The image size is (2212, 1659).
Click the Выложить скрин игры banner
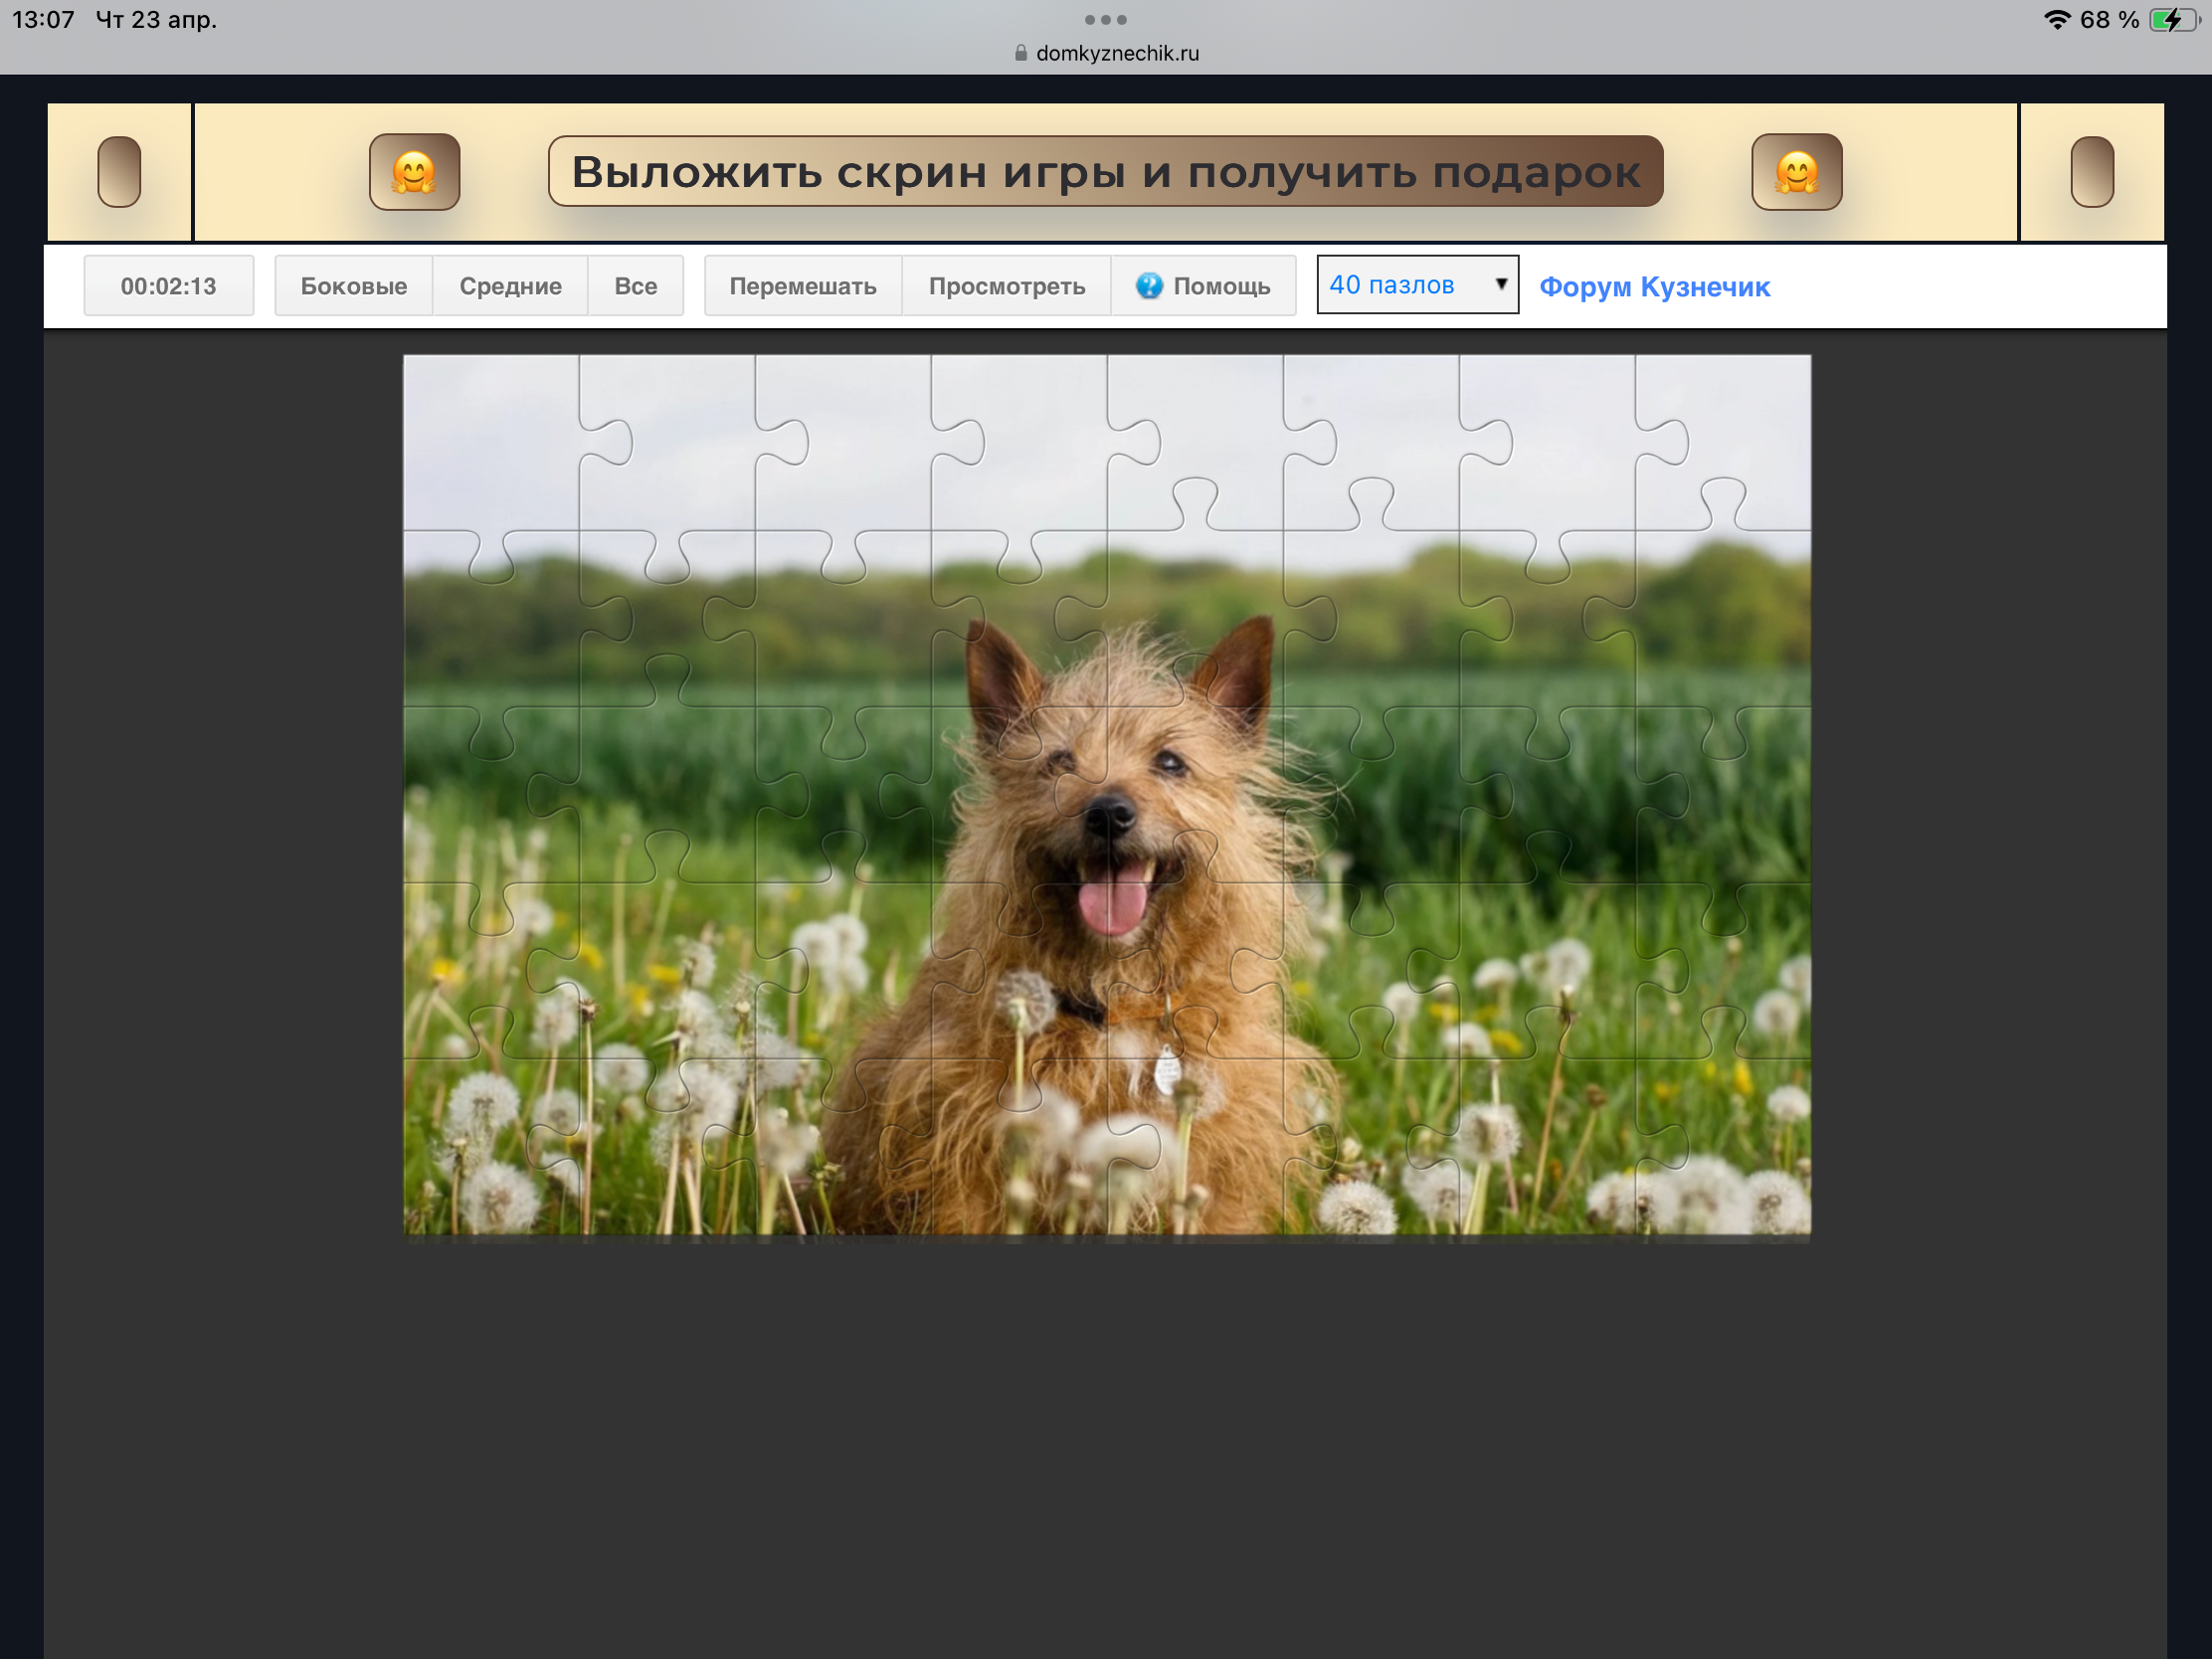pyautogui.click(x=1105, y=172)
